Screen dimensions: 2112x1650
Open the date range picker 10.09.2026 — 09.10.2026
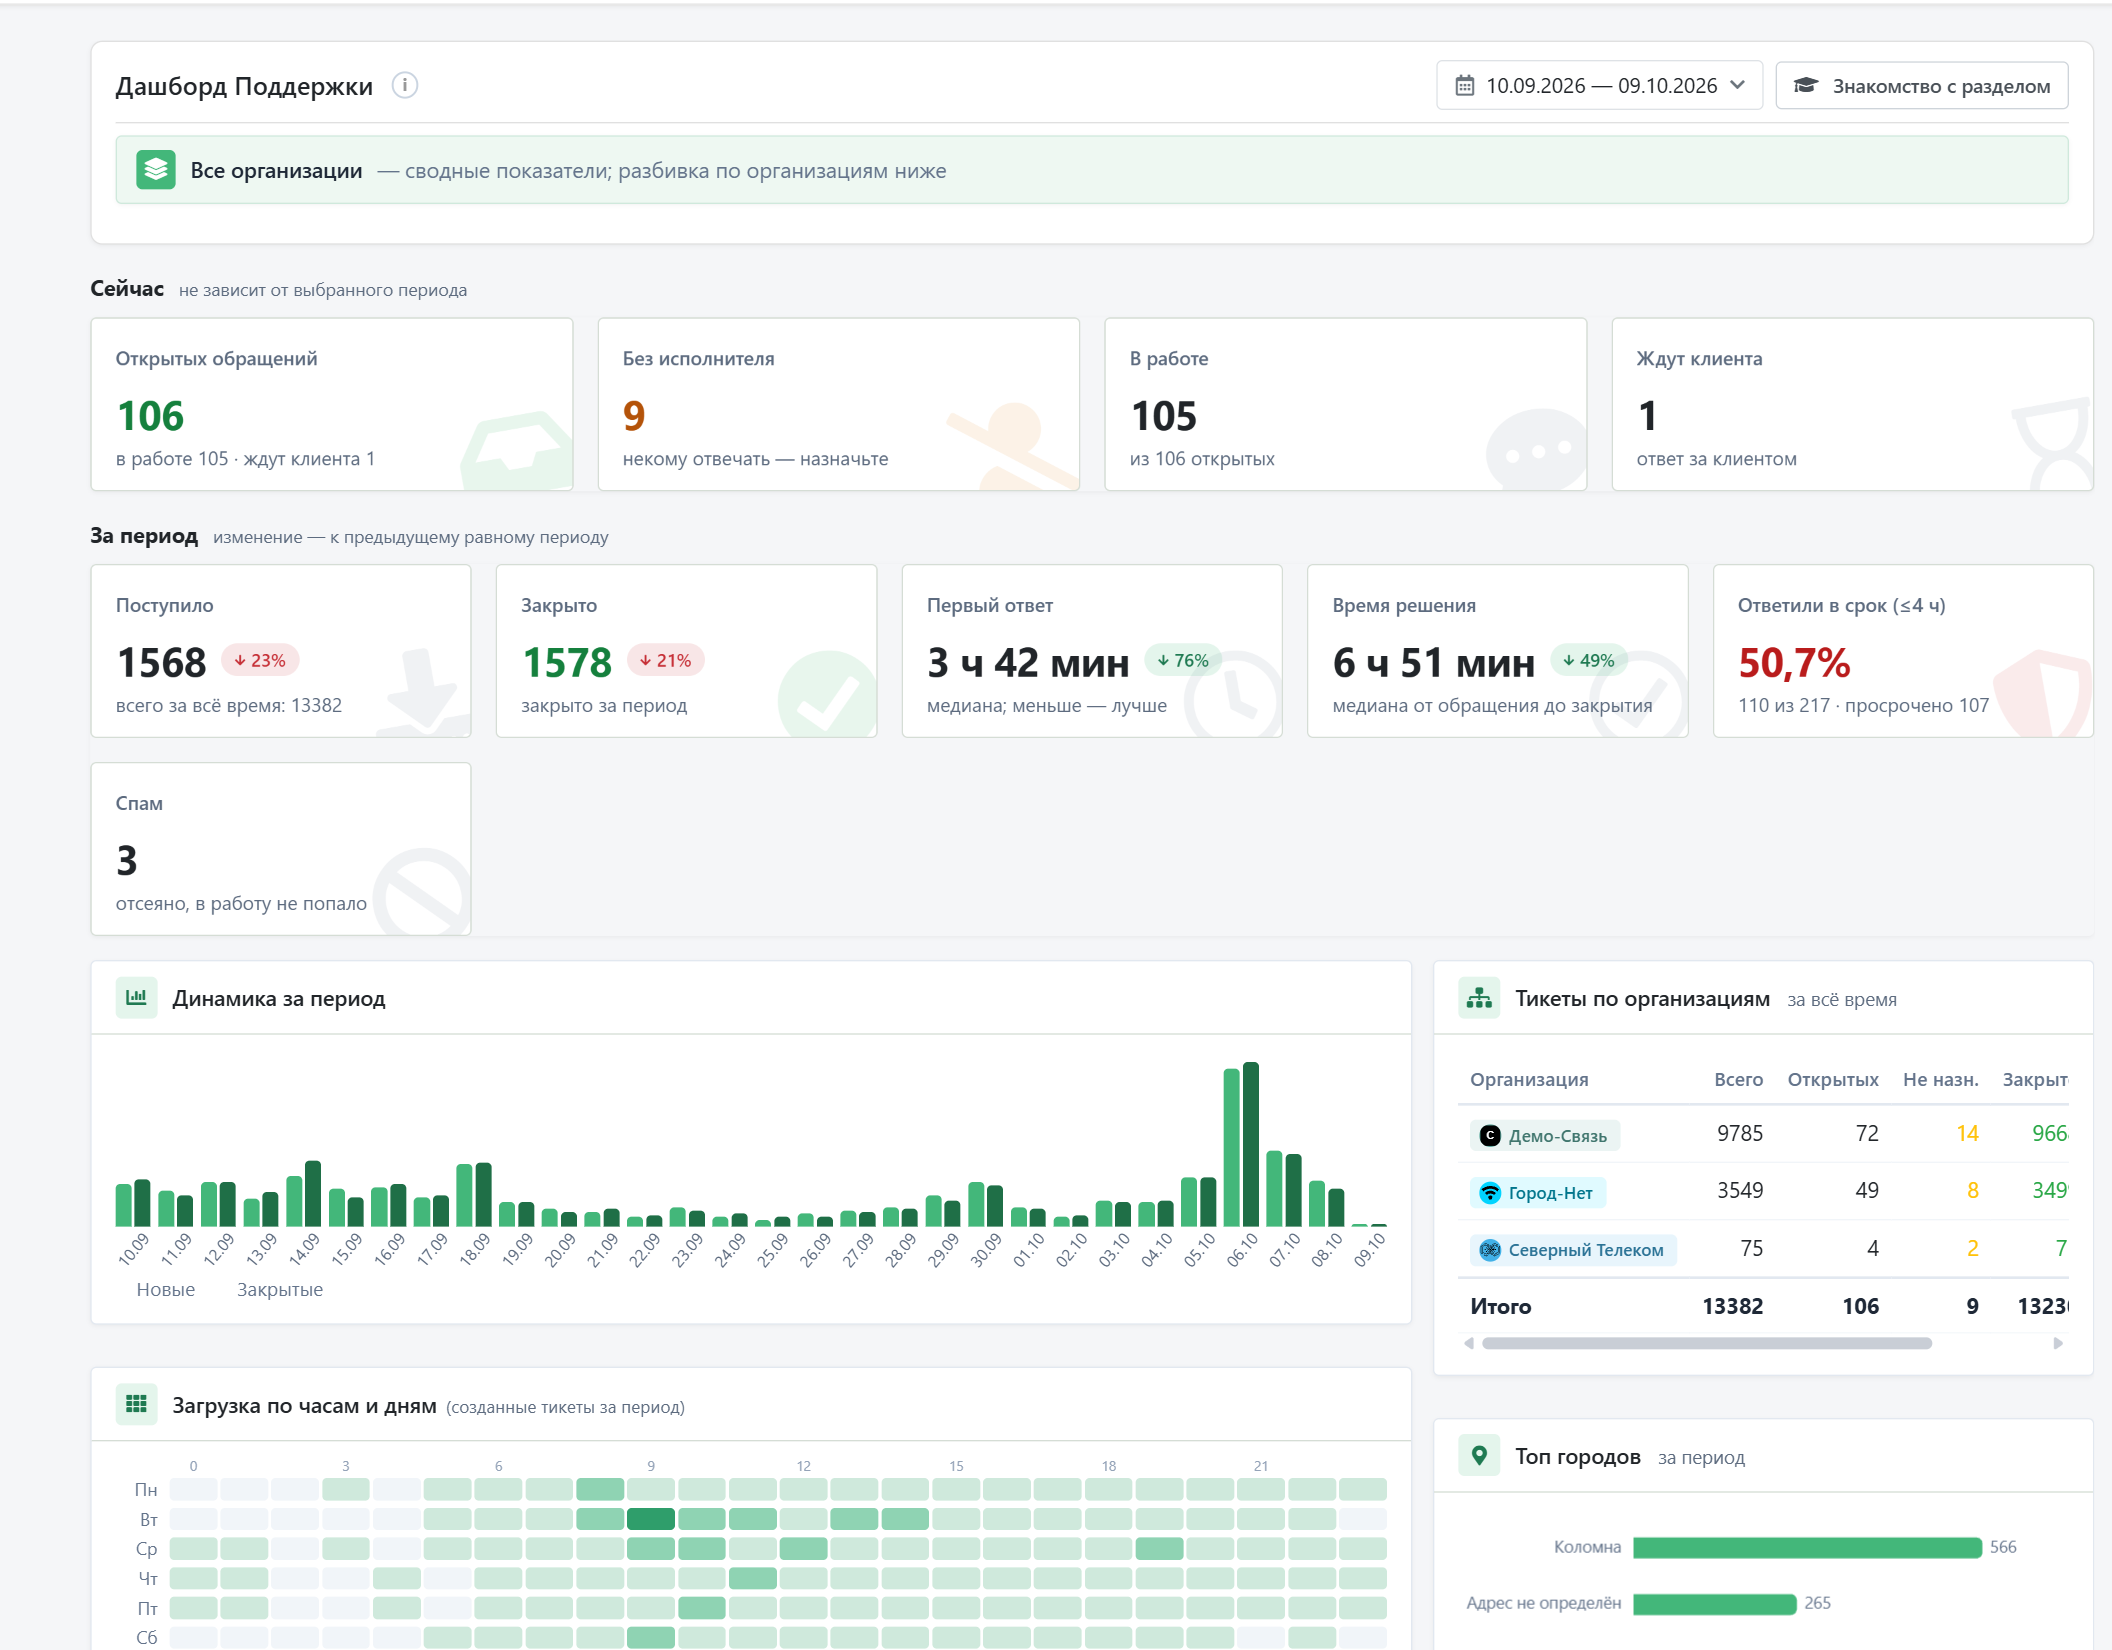1599,86
